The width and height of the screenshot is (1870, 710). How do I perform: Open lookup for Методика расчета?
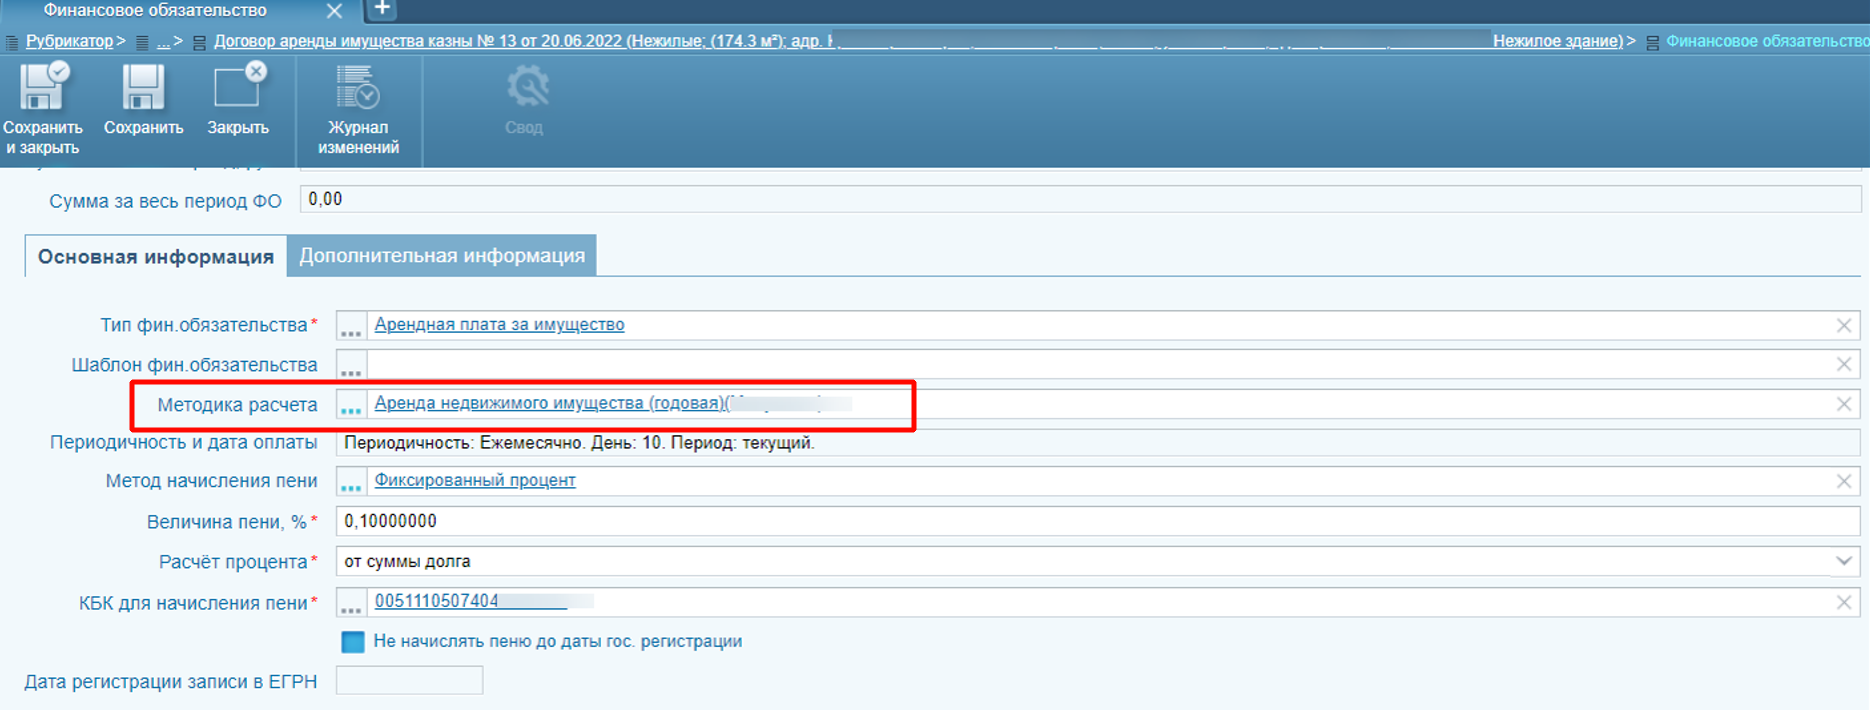point(351,405)
